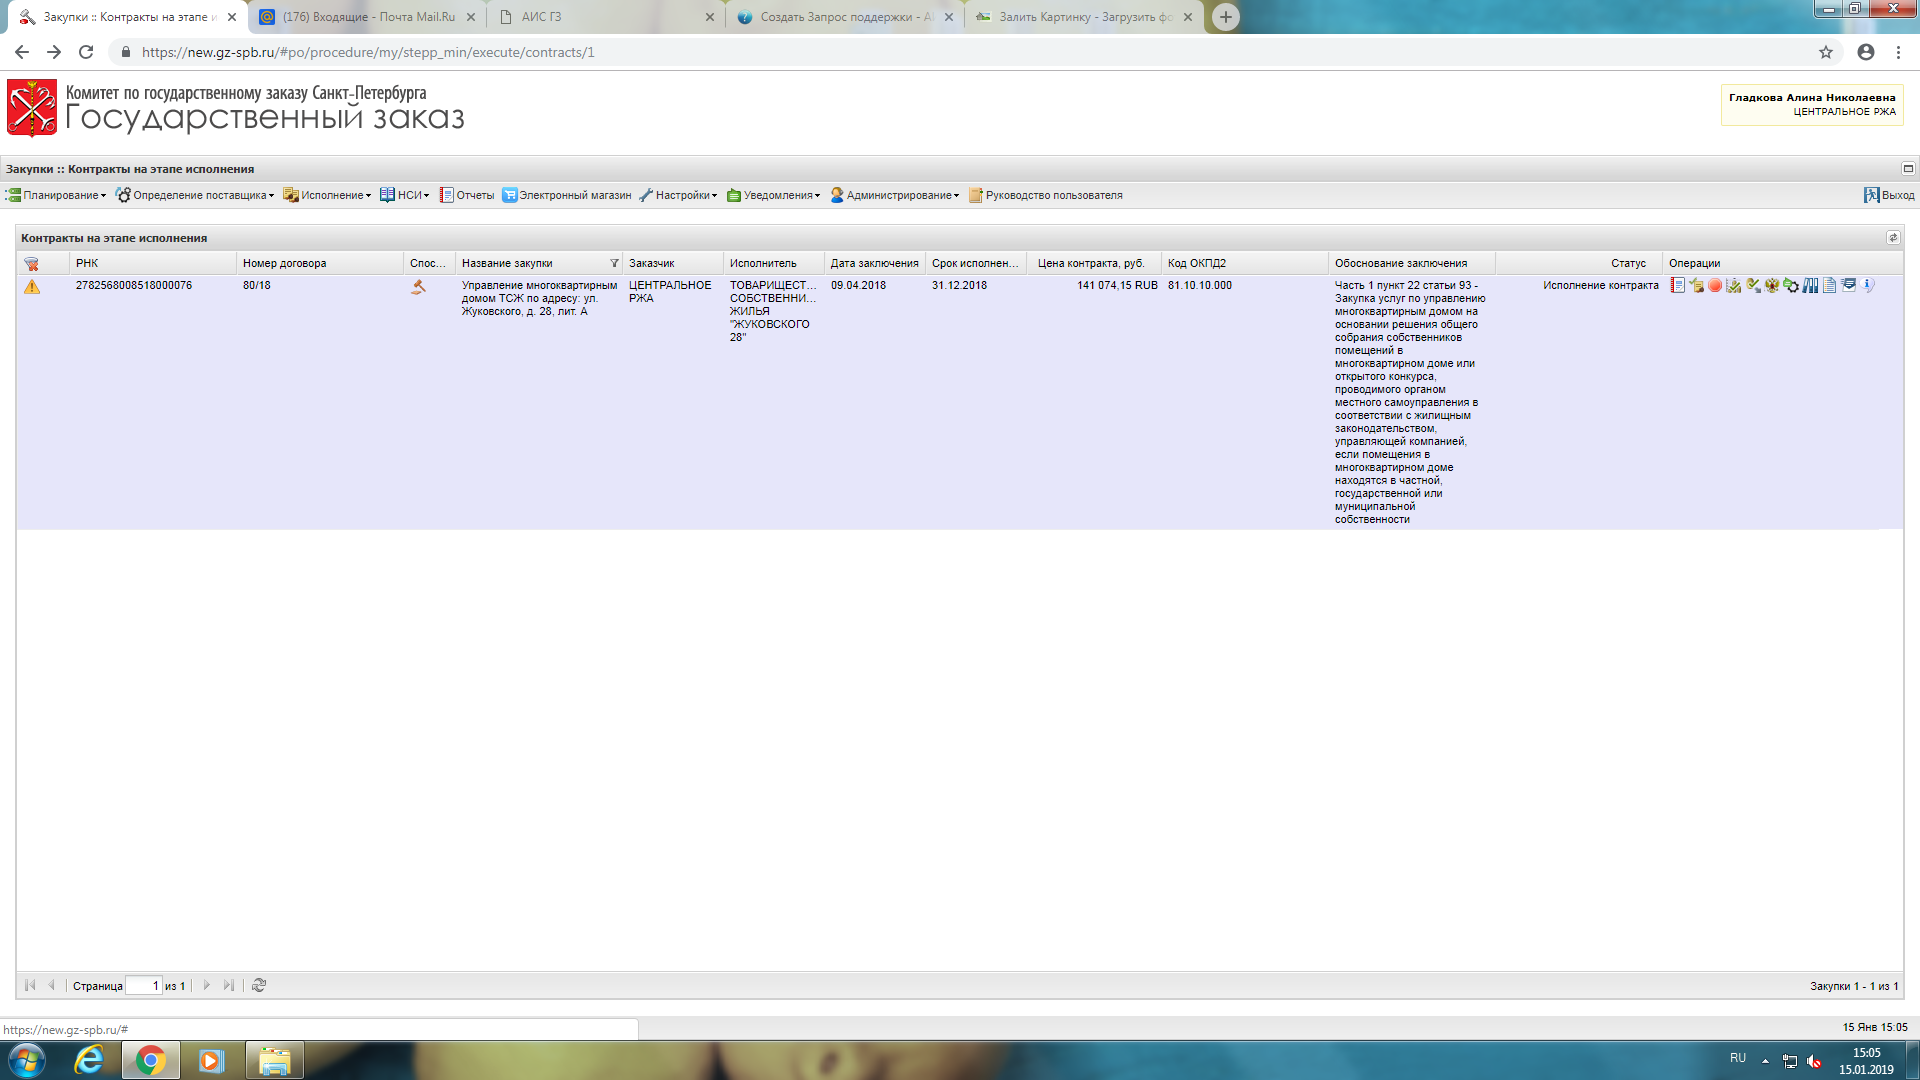Click the blue binders archive icon
This screenshot has height=1080, width=1920.
click(x=1810, y=285)
